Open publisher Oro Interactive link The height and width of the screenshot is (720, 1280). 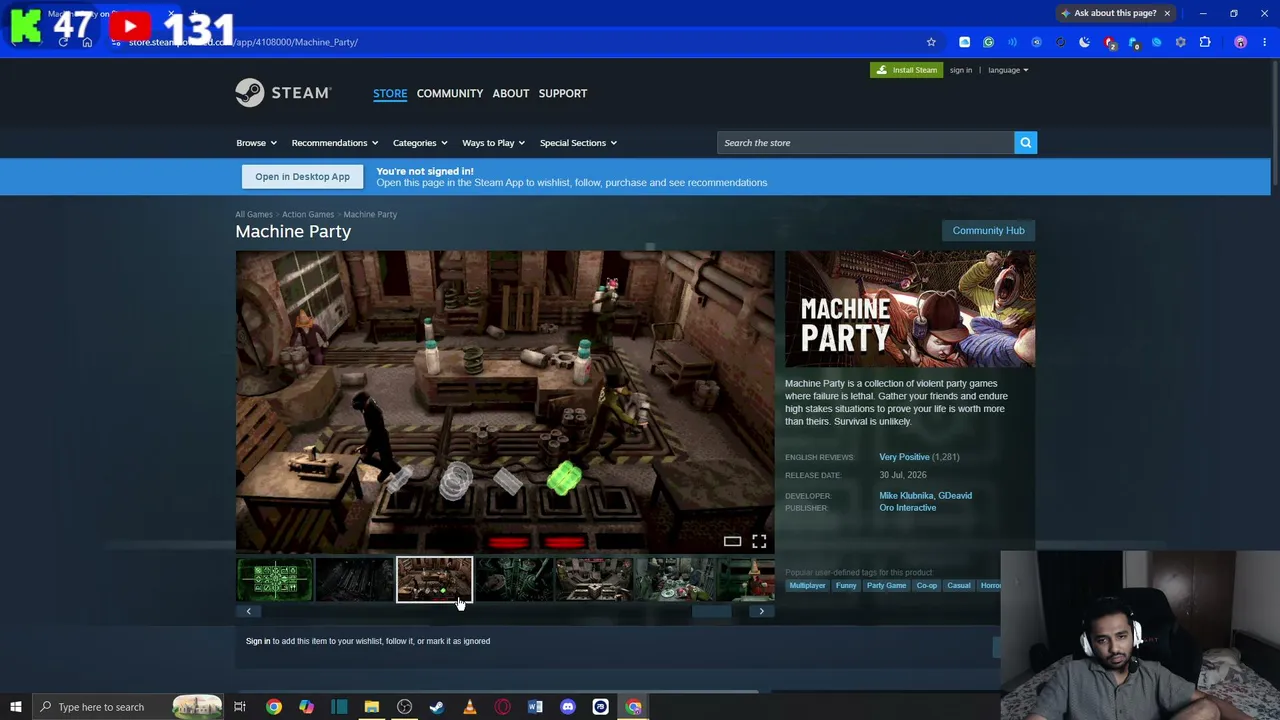tap(908, 508)
